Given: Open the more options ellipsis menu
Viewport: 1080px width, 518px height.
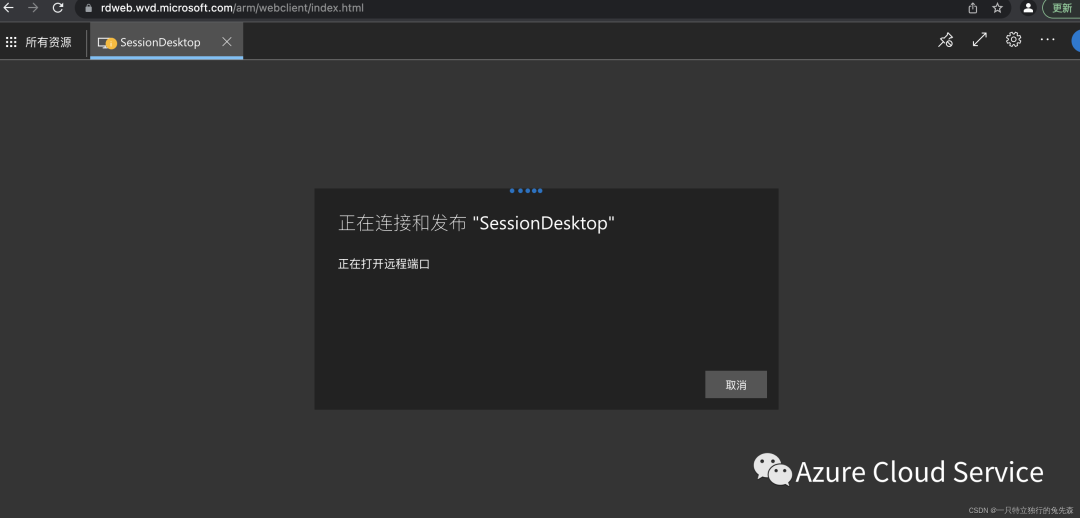Looking at the screenshot, I should point(1048,40).
